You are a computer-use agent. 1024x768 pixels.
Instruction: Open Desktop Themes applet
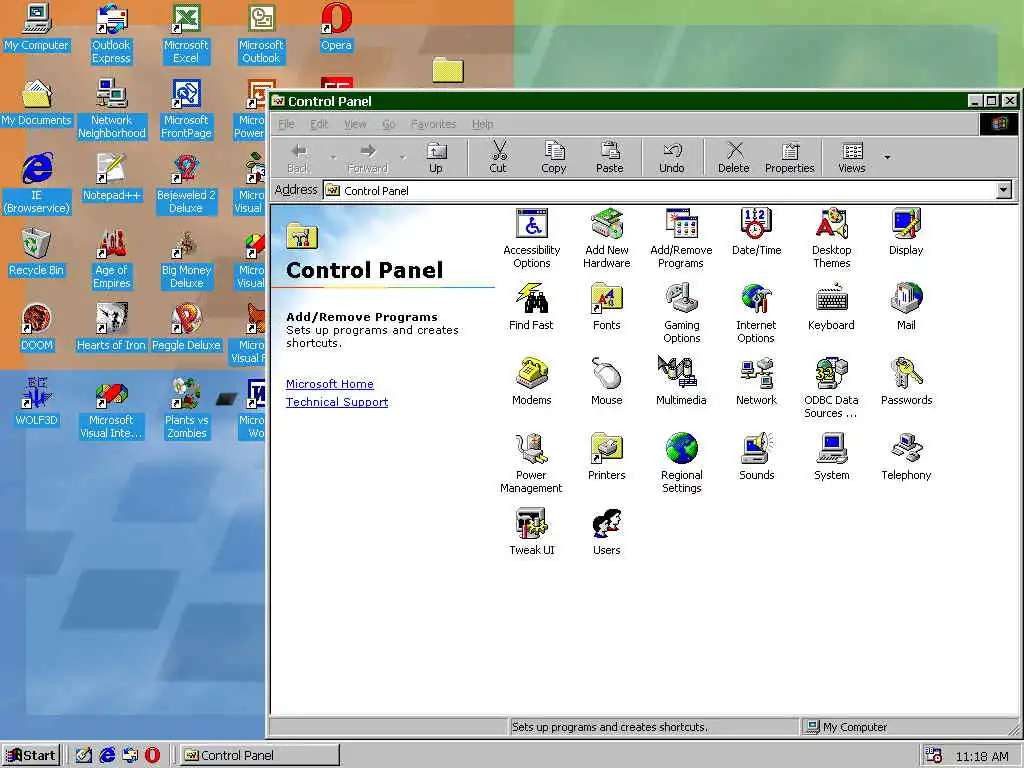(831, 239)
